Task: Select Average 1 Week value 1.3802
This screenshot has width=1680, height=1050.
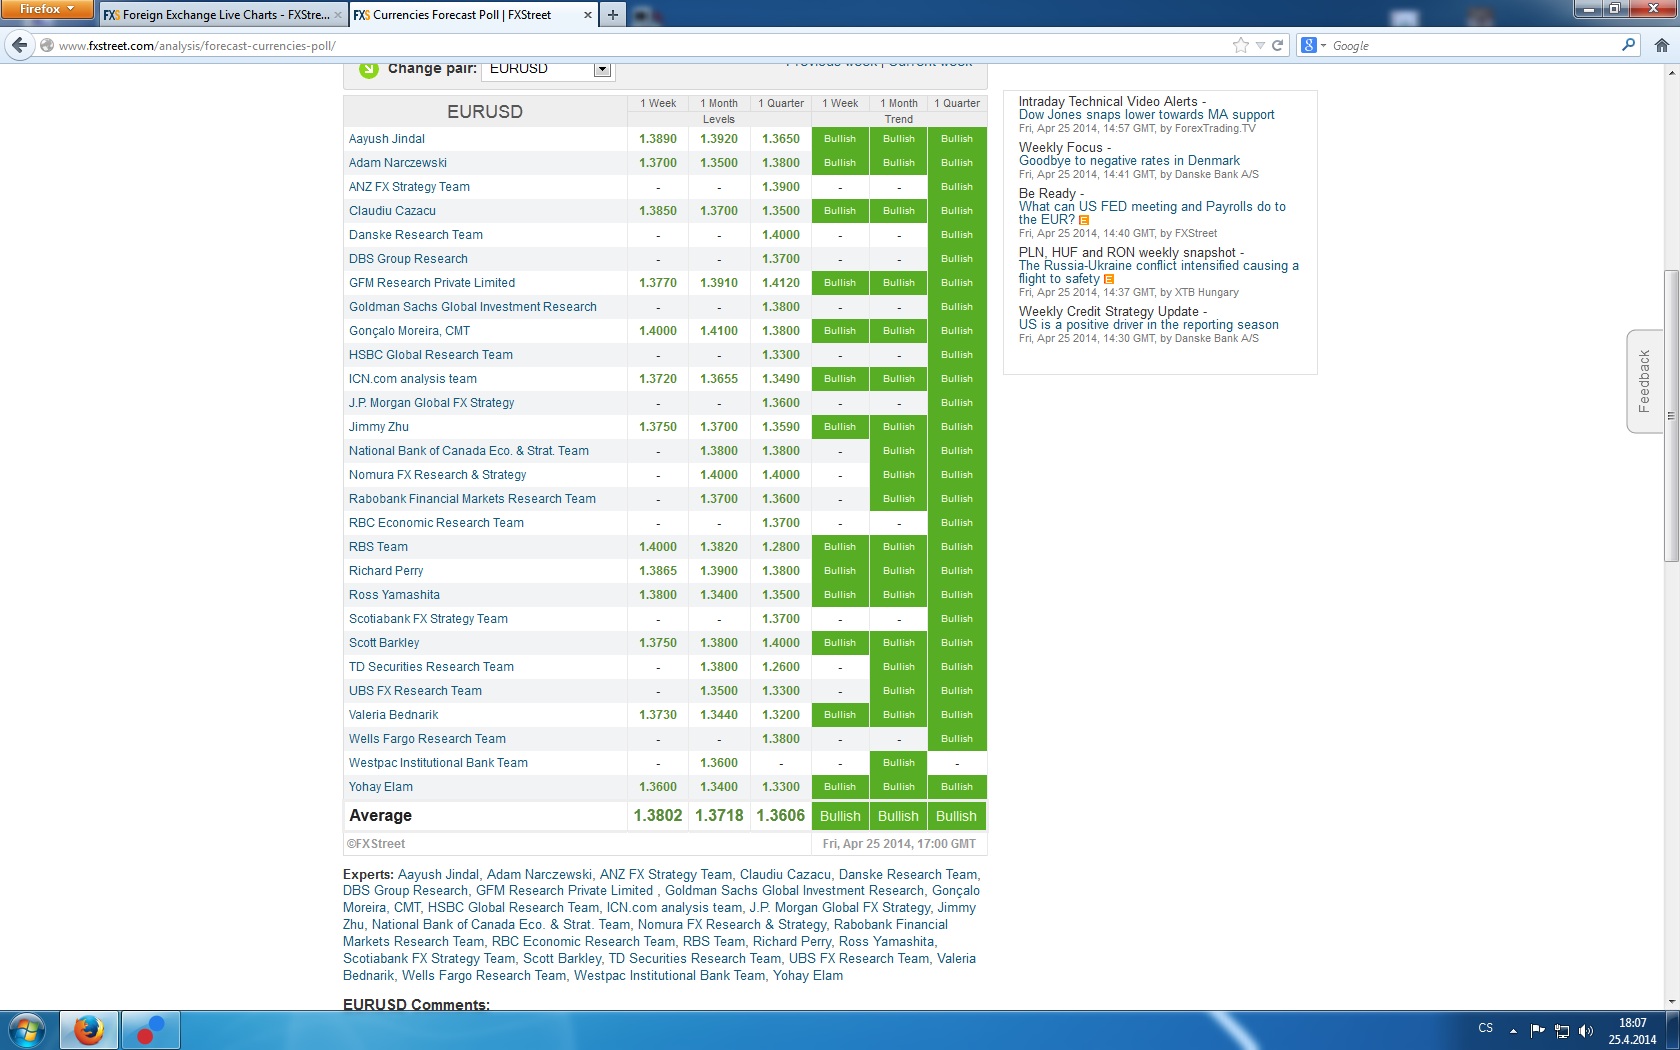Action: click(x=658, y=816)
